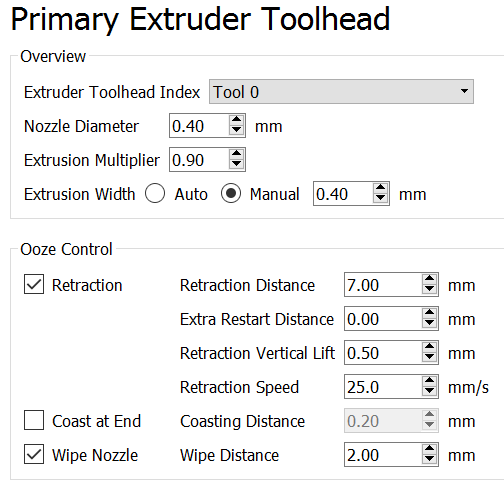The height and width of the screenshot is (481, 504).
Task: Decrease Retraction Speed with down arrow
Action: (429, 391)
